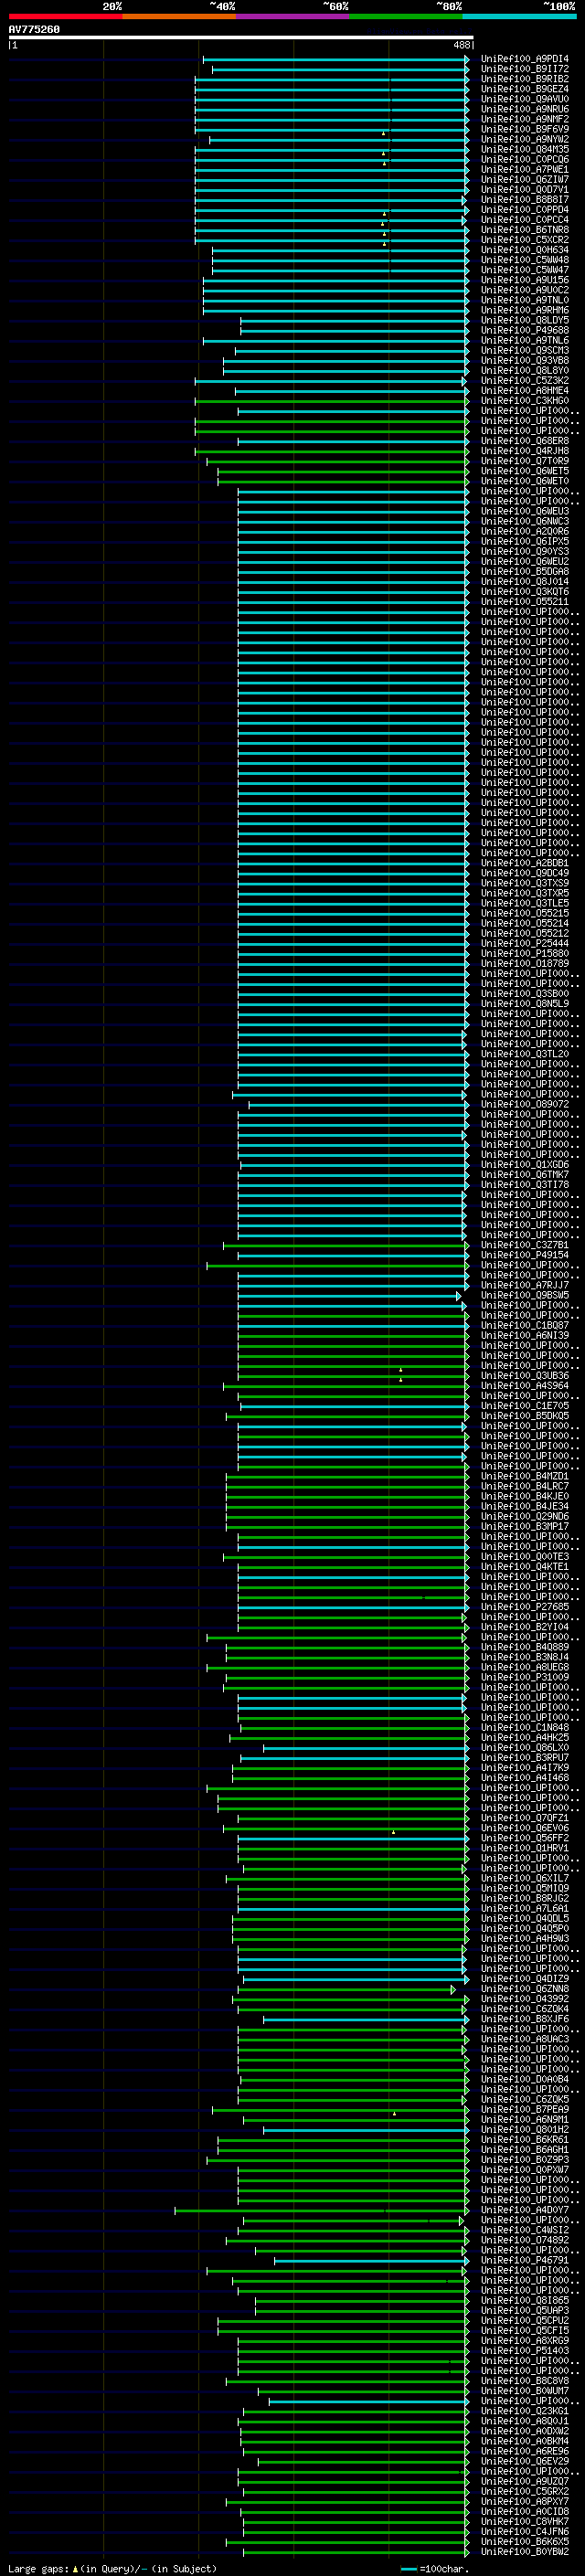The height and width of the screenshot is (2576, 585).
Task: Select the UniRef100_P25444 label
Action: pos(524,944)
